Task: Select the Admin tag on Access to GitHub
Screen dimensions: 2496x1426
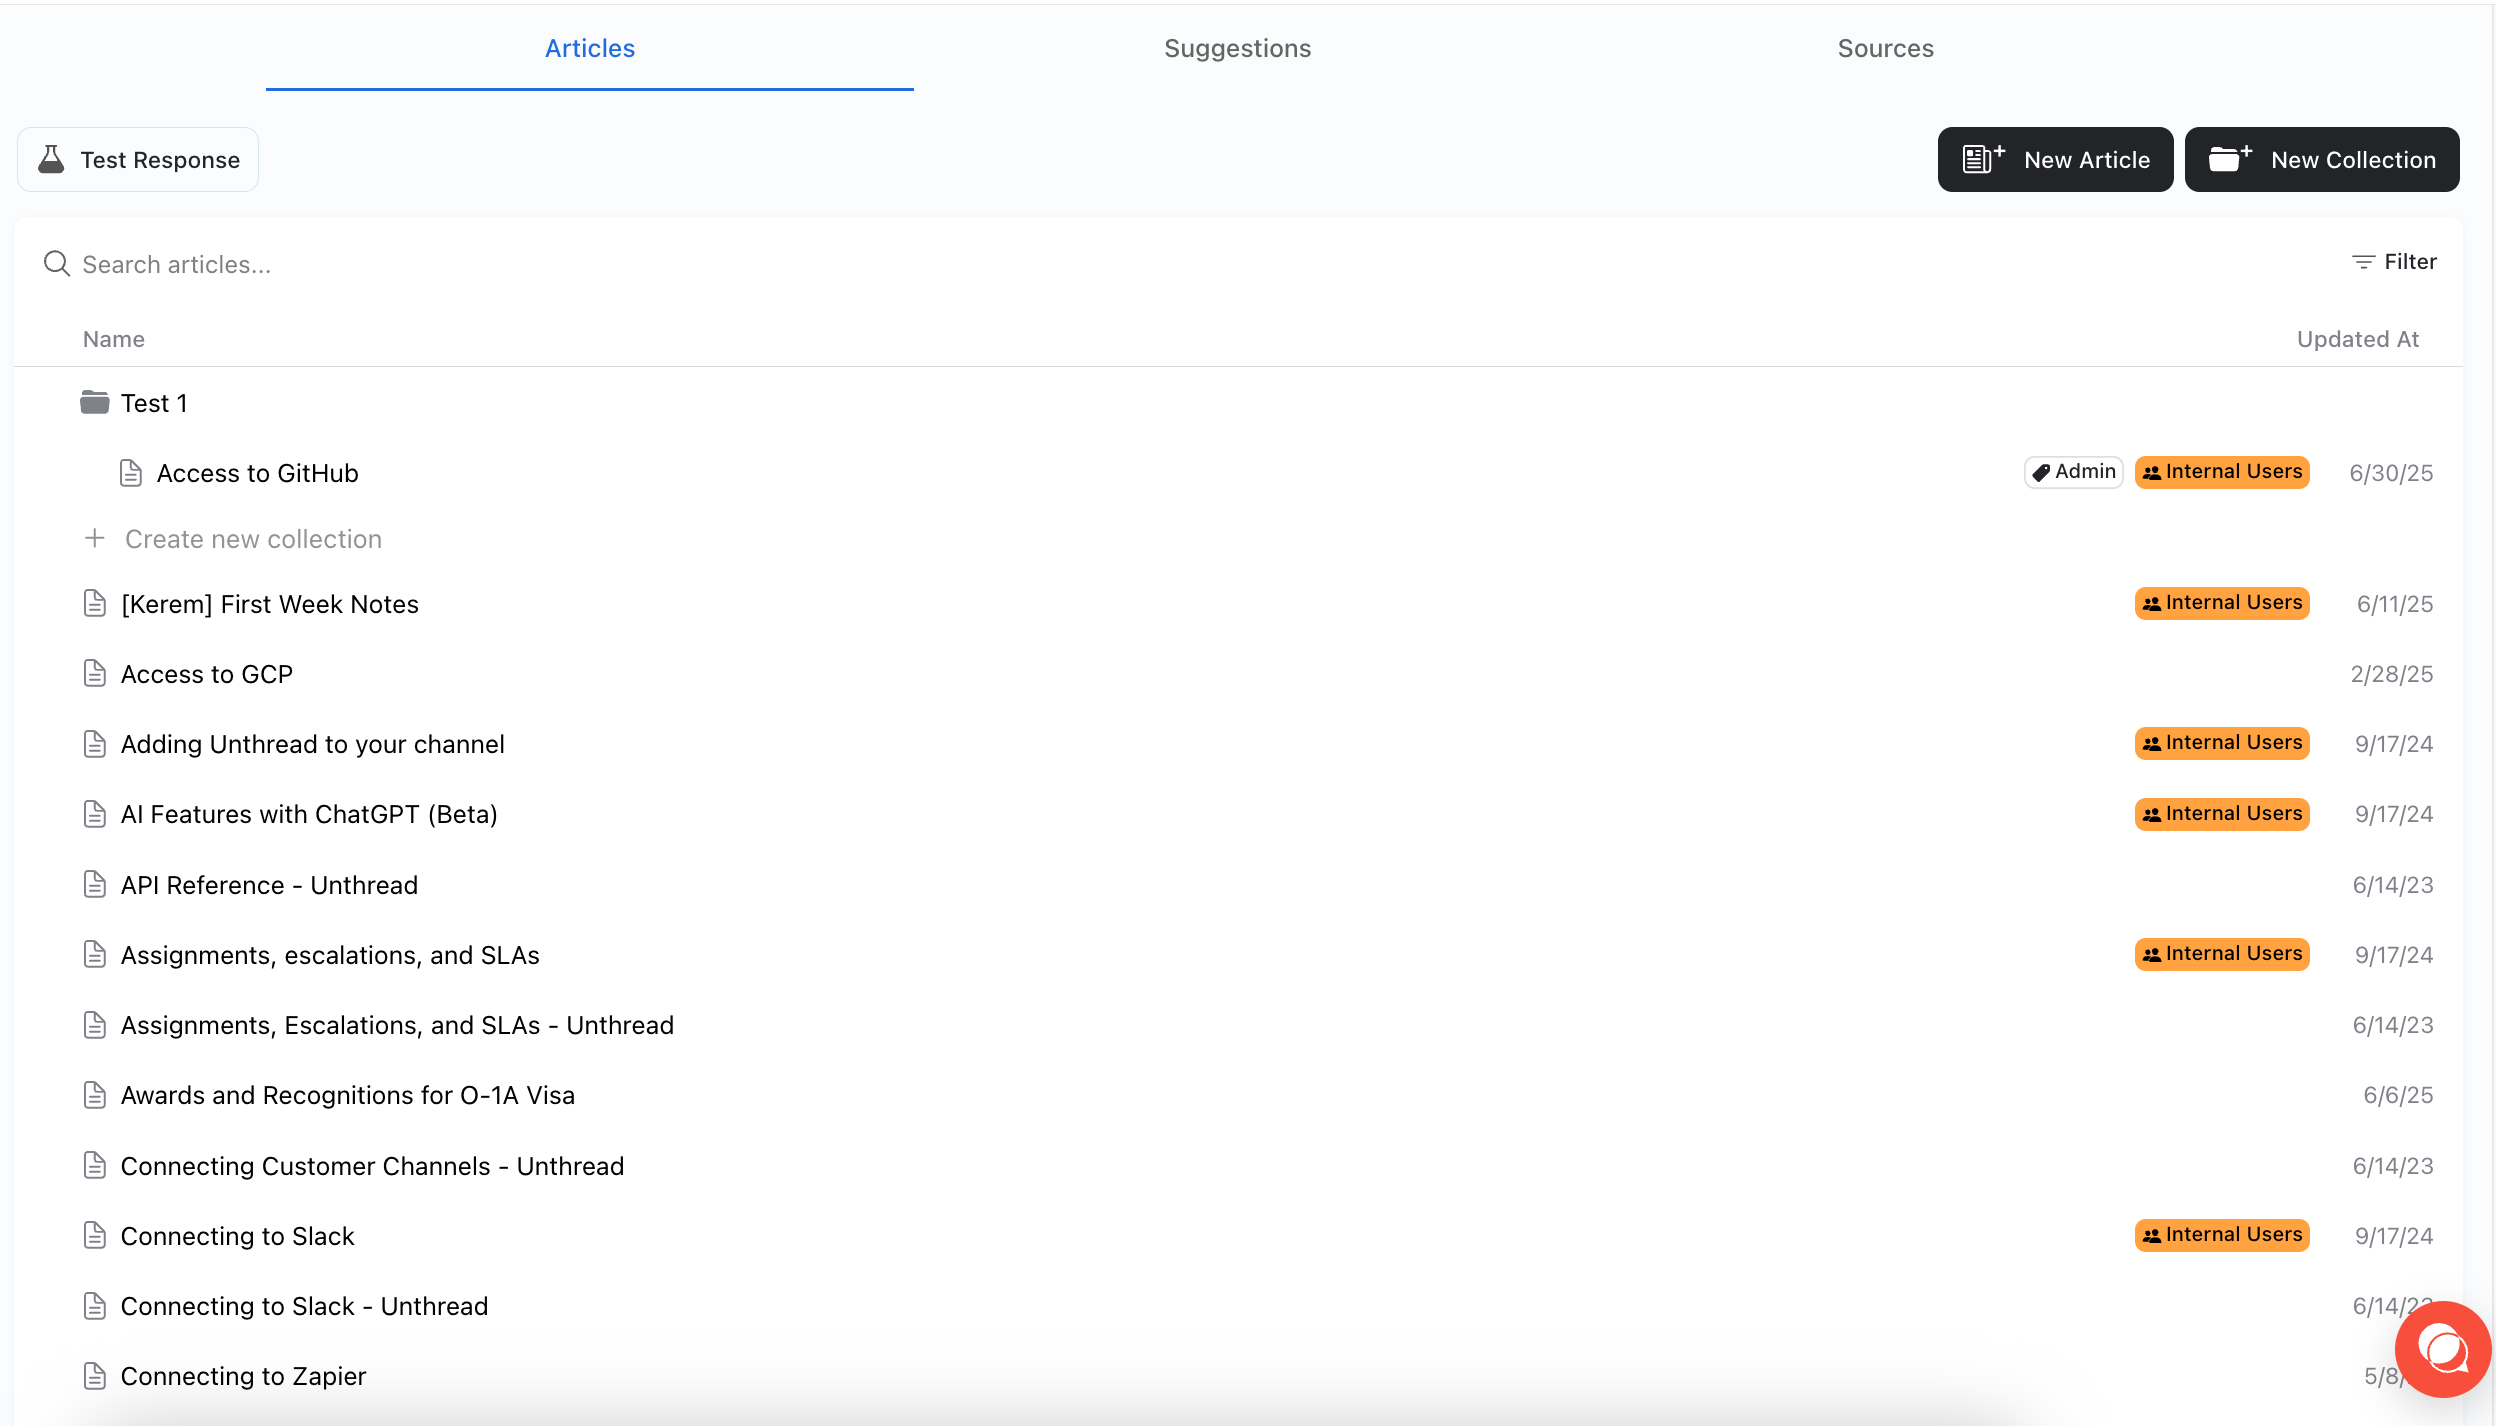Action: click(2071, 472)
